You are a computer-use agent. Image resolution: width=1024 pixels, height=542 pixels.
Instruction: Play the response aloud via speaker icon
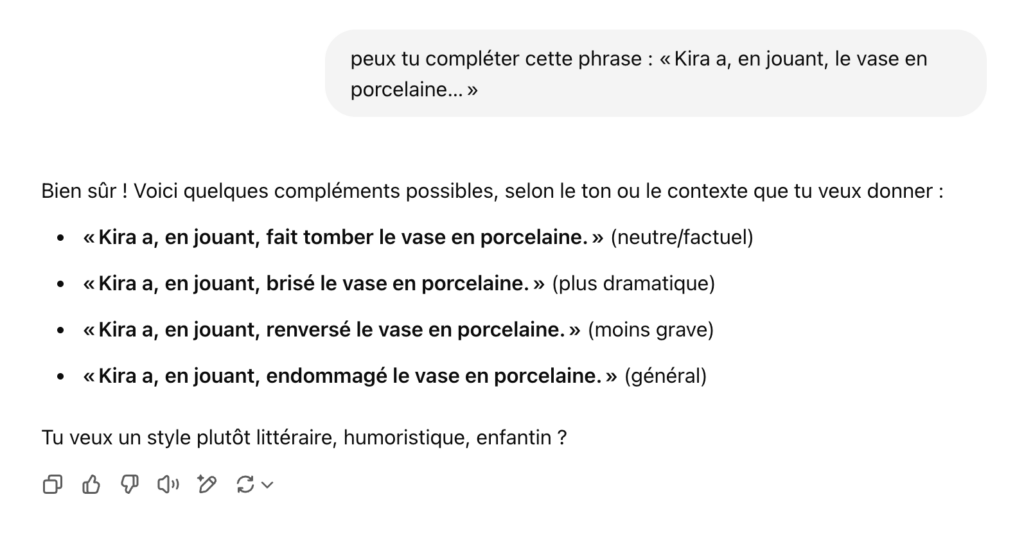coord(168,485)
